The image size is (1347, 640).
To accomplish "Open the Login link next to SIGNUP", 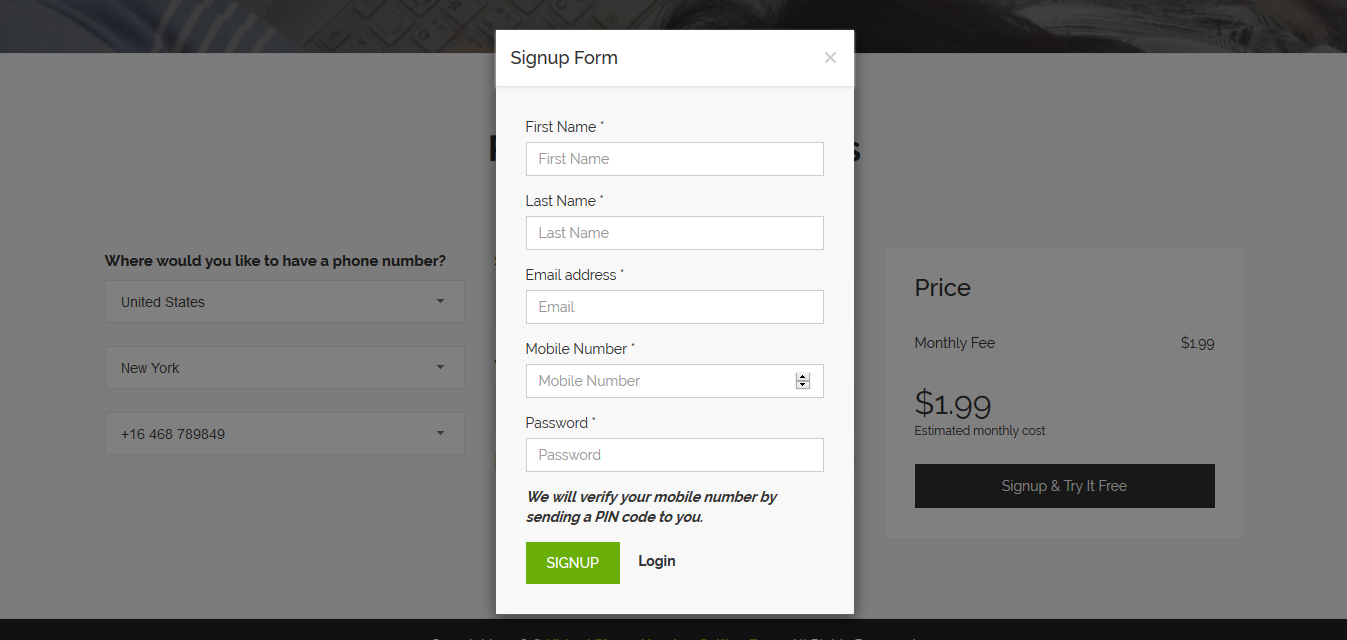I will (656, 561).
